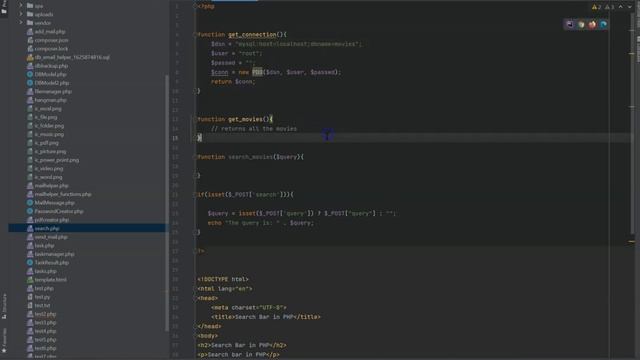The image size is (640, 360).
Task: Click the get_connection function name in code
Action: click(x=252, y=35)
